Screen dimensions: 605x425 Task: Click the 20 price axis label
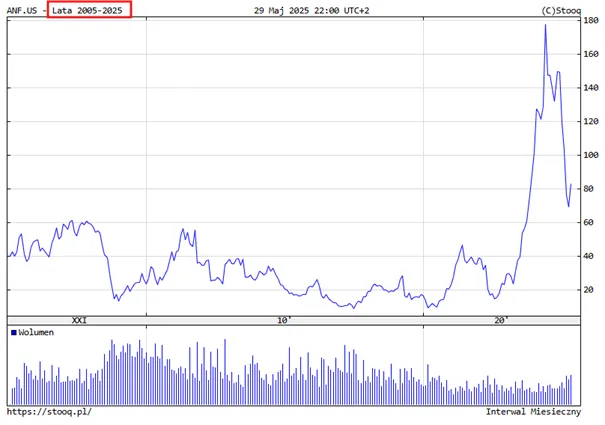click(588, 290)
